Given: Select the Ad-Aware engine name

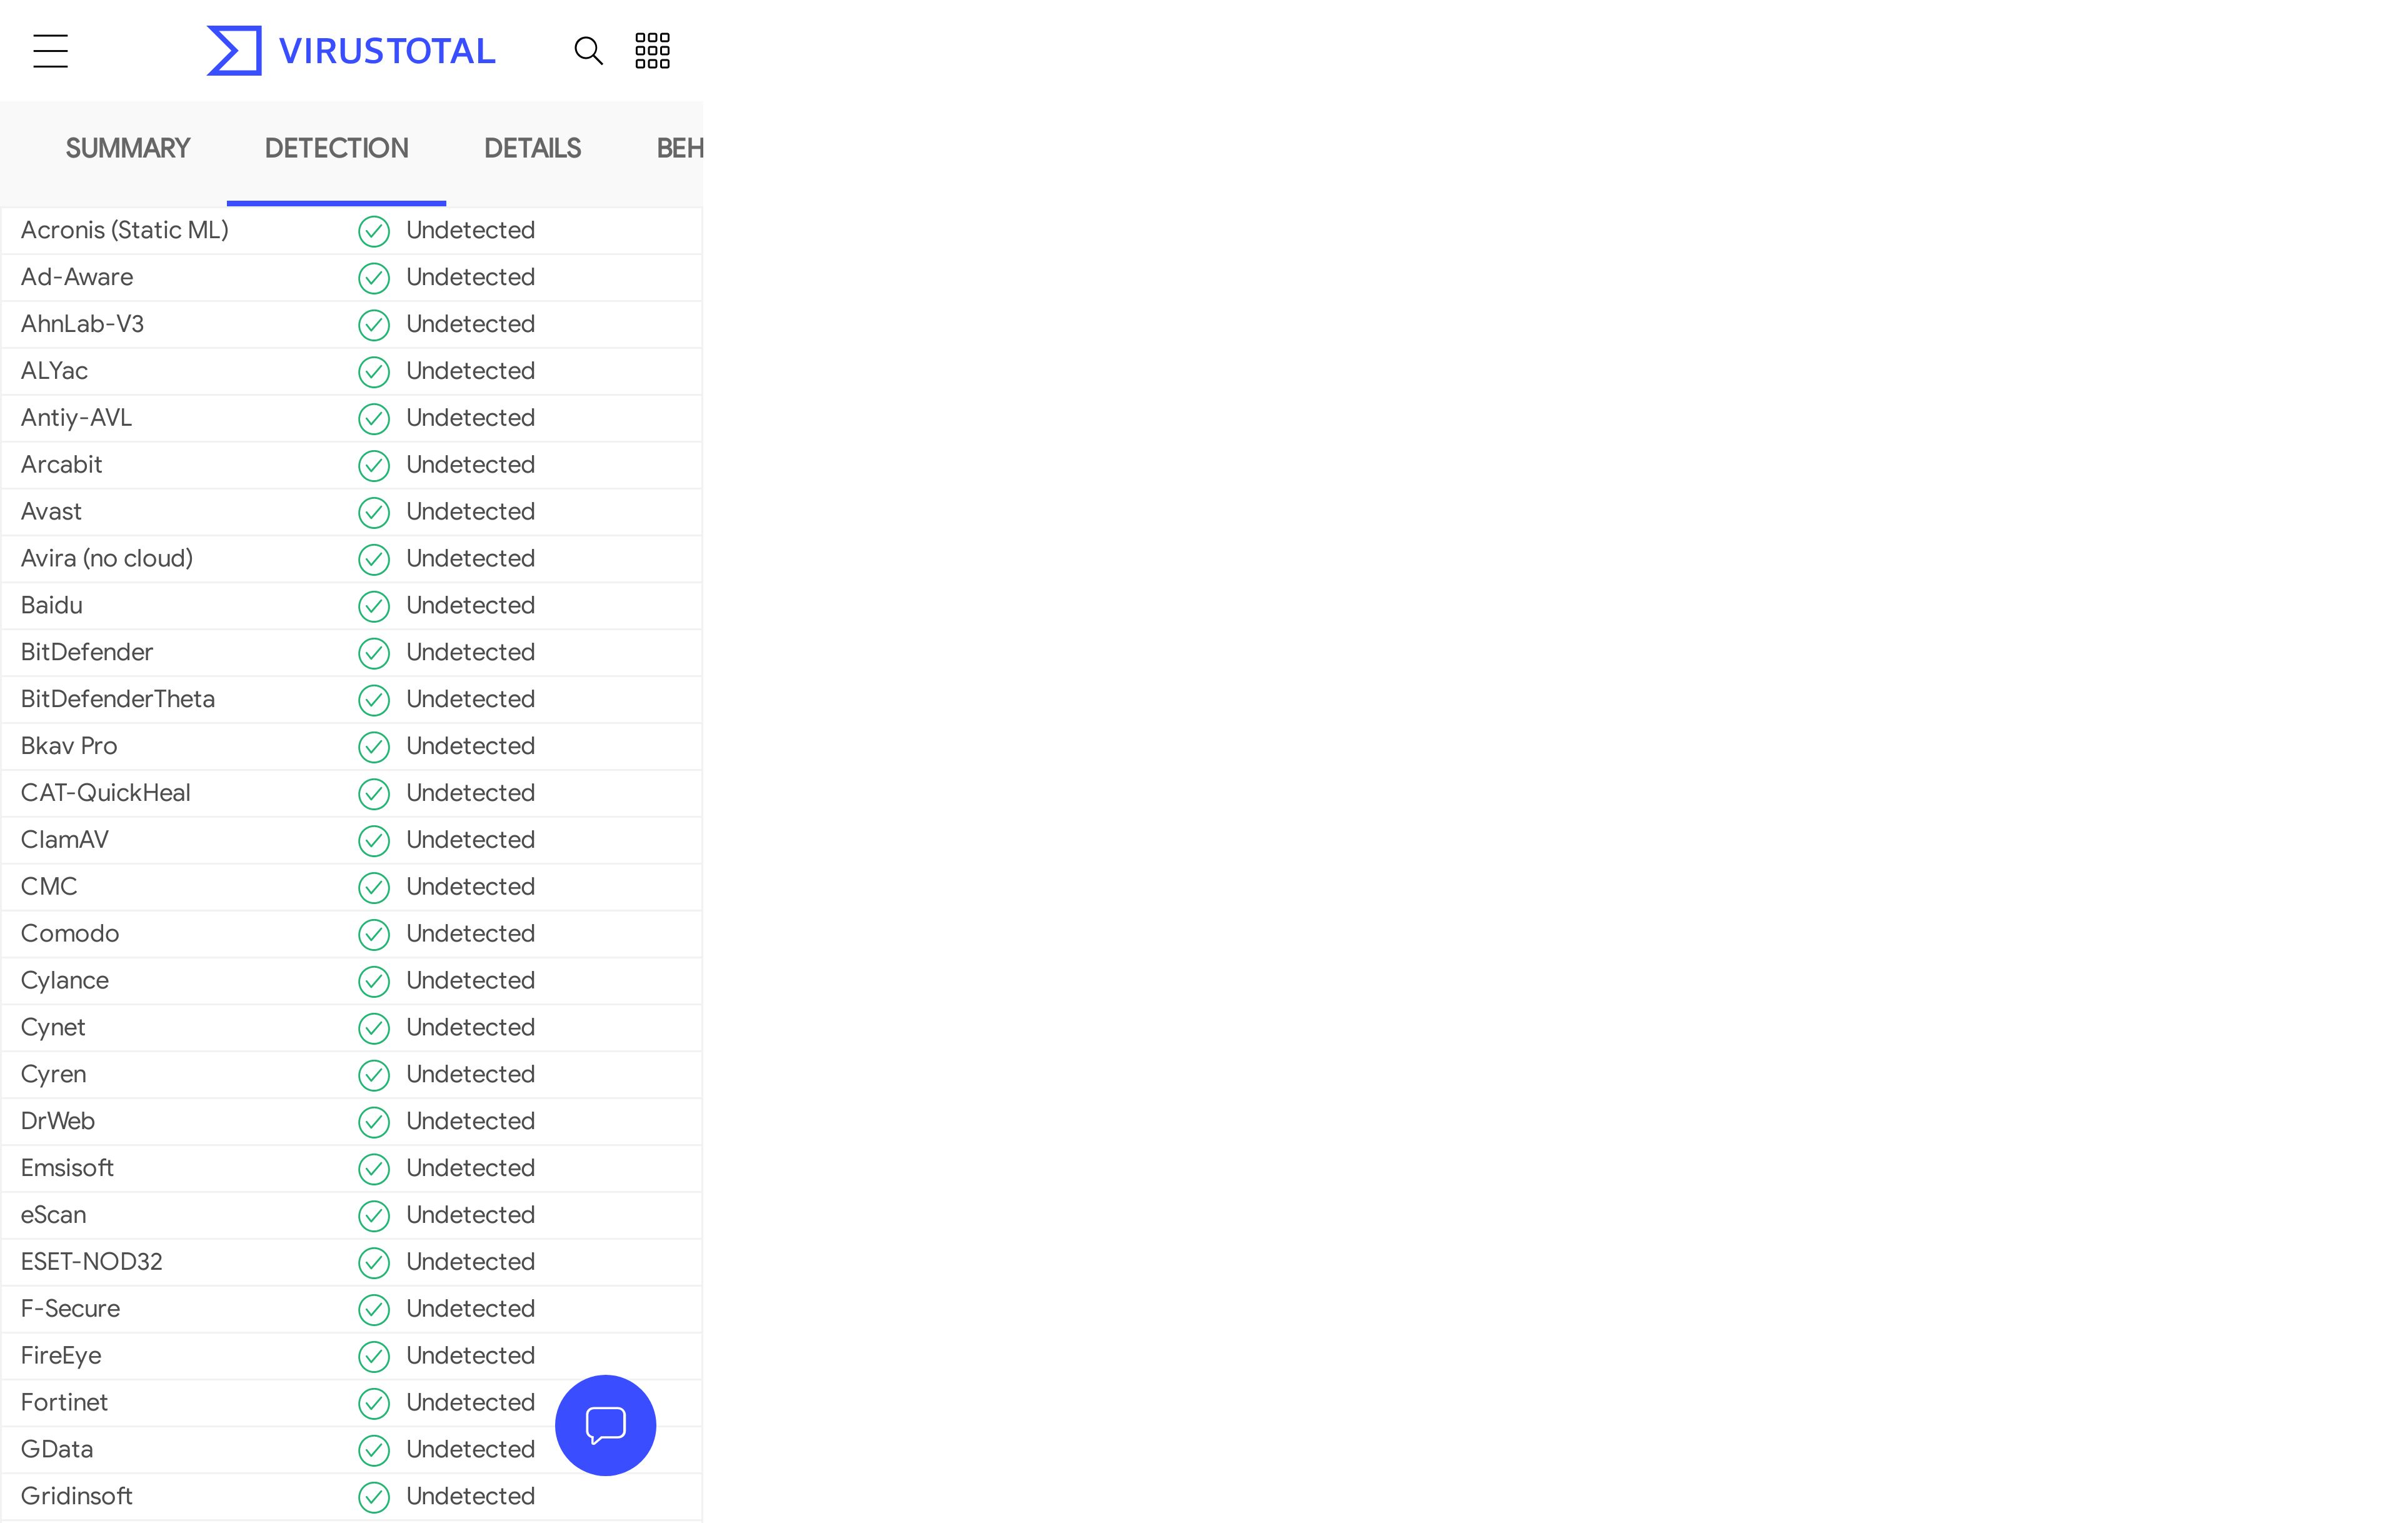Looking at the screenshot, I should 77,277.
